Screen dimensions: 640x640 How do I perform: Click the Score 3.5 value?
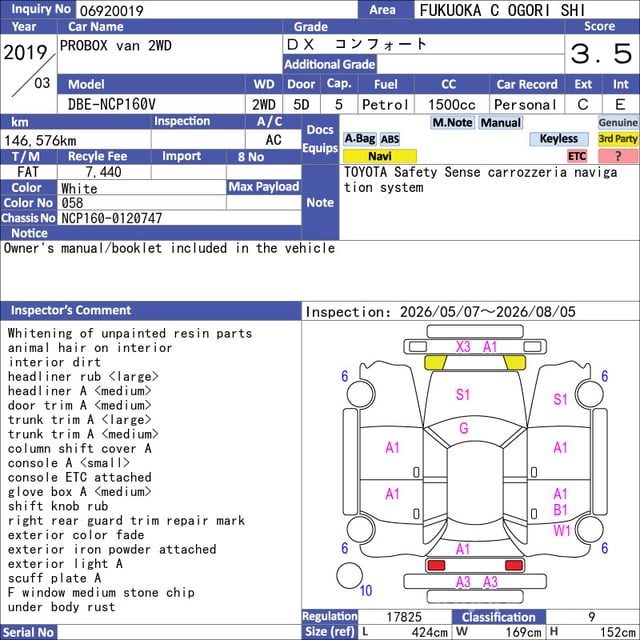(x=601, y=53)
